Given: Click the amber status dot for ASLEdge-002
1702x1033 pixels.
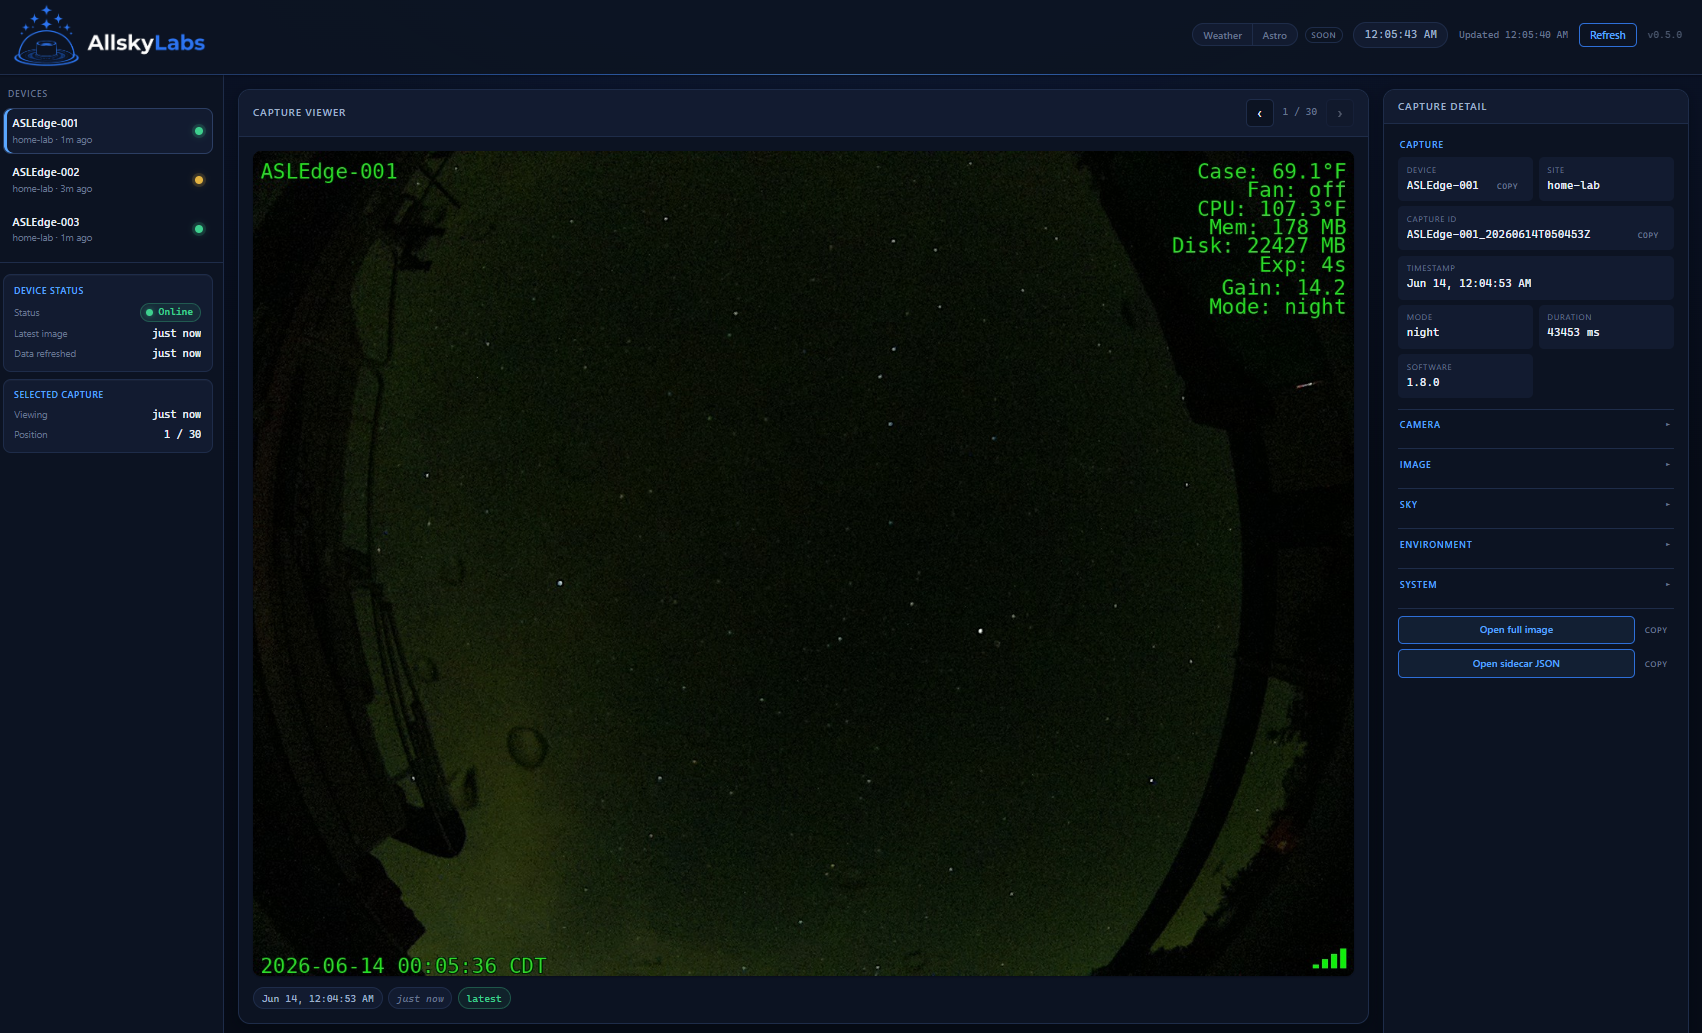Looking at the screenshot, I should pyautogui.click(x=199, y=180).
